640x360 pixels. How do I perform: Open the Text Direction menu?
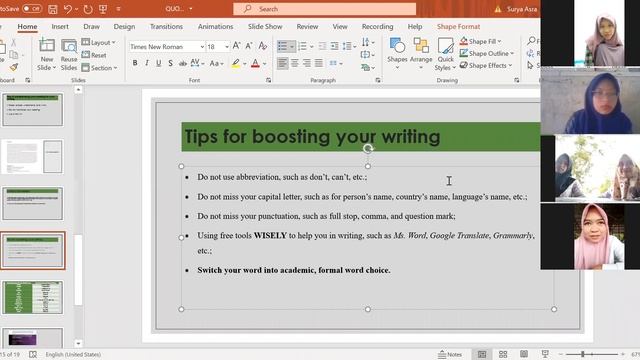[x=367, y=42]
